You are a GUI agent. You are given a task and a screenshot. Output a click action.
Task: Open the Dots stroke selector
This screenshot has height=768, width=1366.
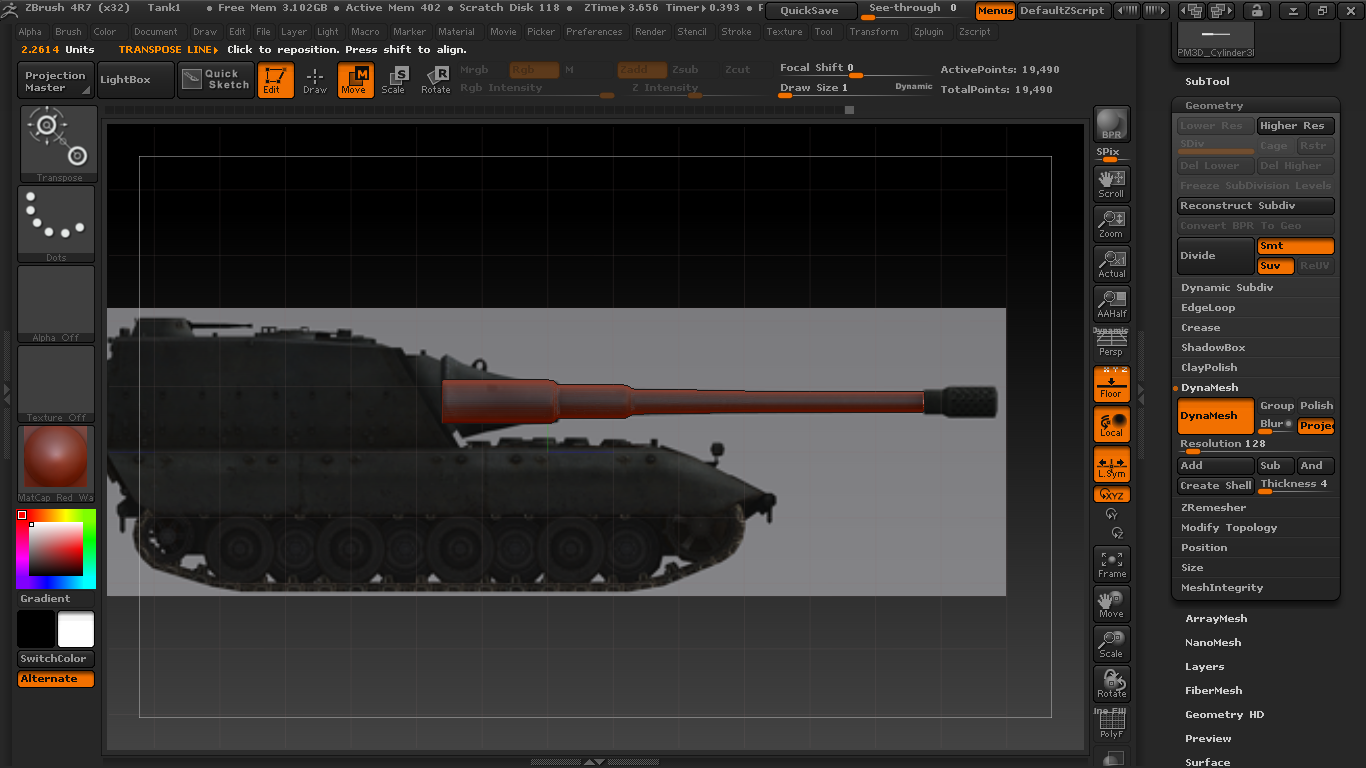pos(57,224)
